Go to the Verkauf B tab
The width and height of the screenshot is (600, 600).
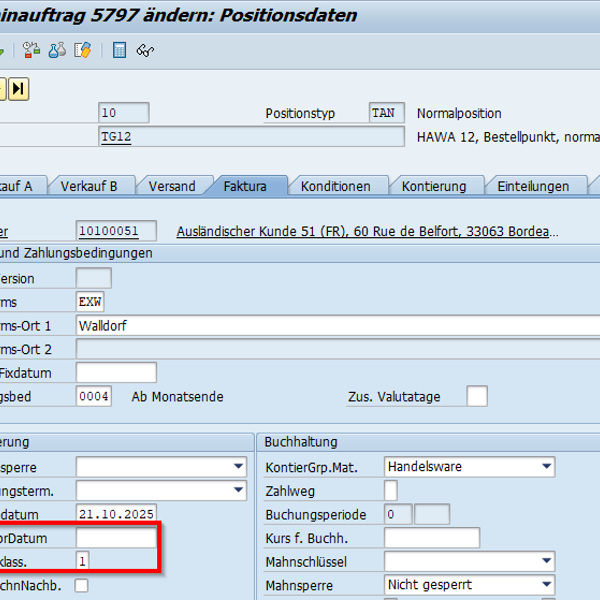pyautogui.click(x=89, y=186)
